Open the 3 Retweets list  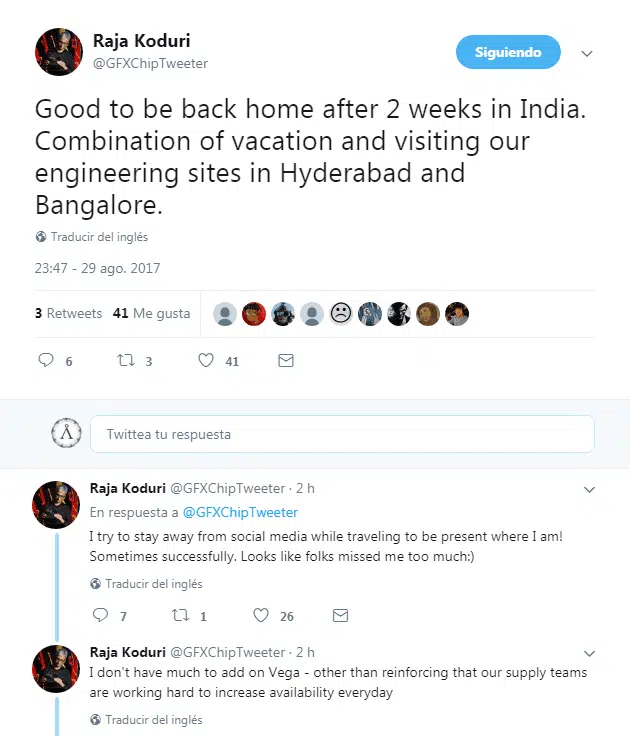[69, 313]
